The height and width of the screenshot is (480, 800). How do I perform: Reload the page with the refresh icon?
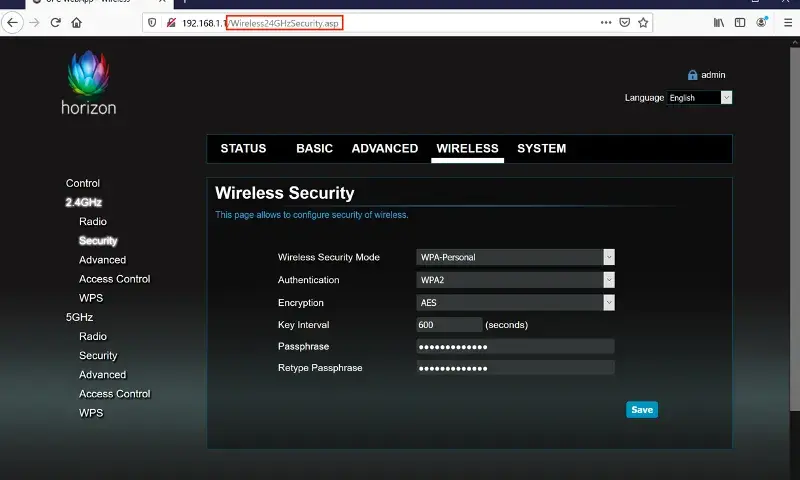(x=56, y=22)
